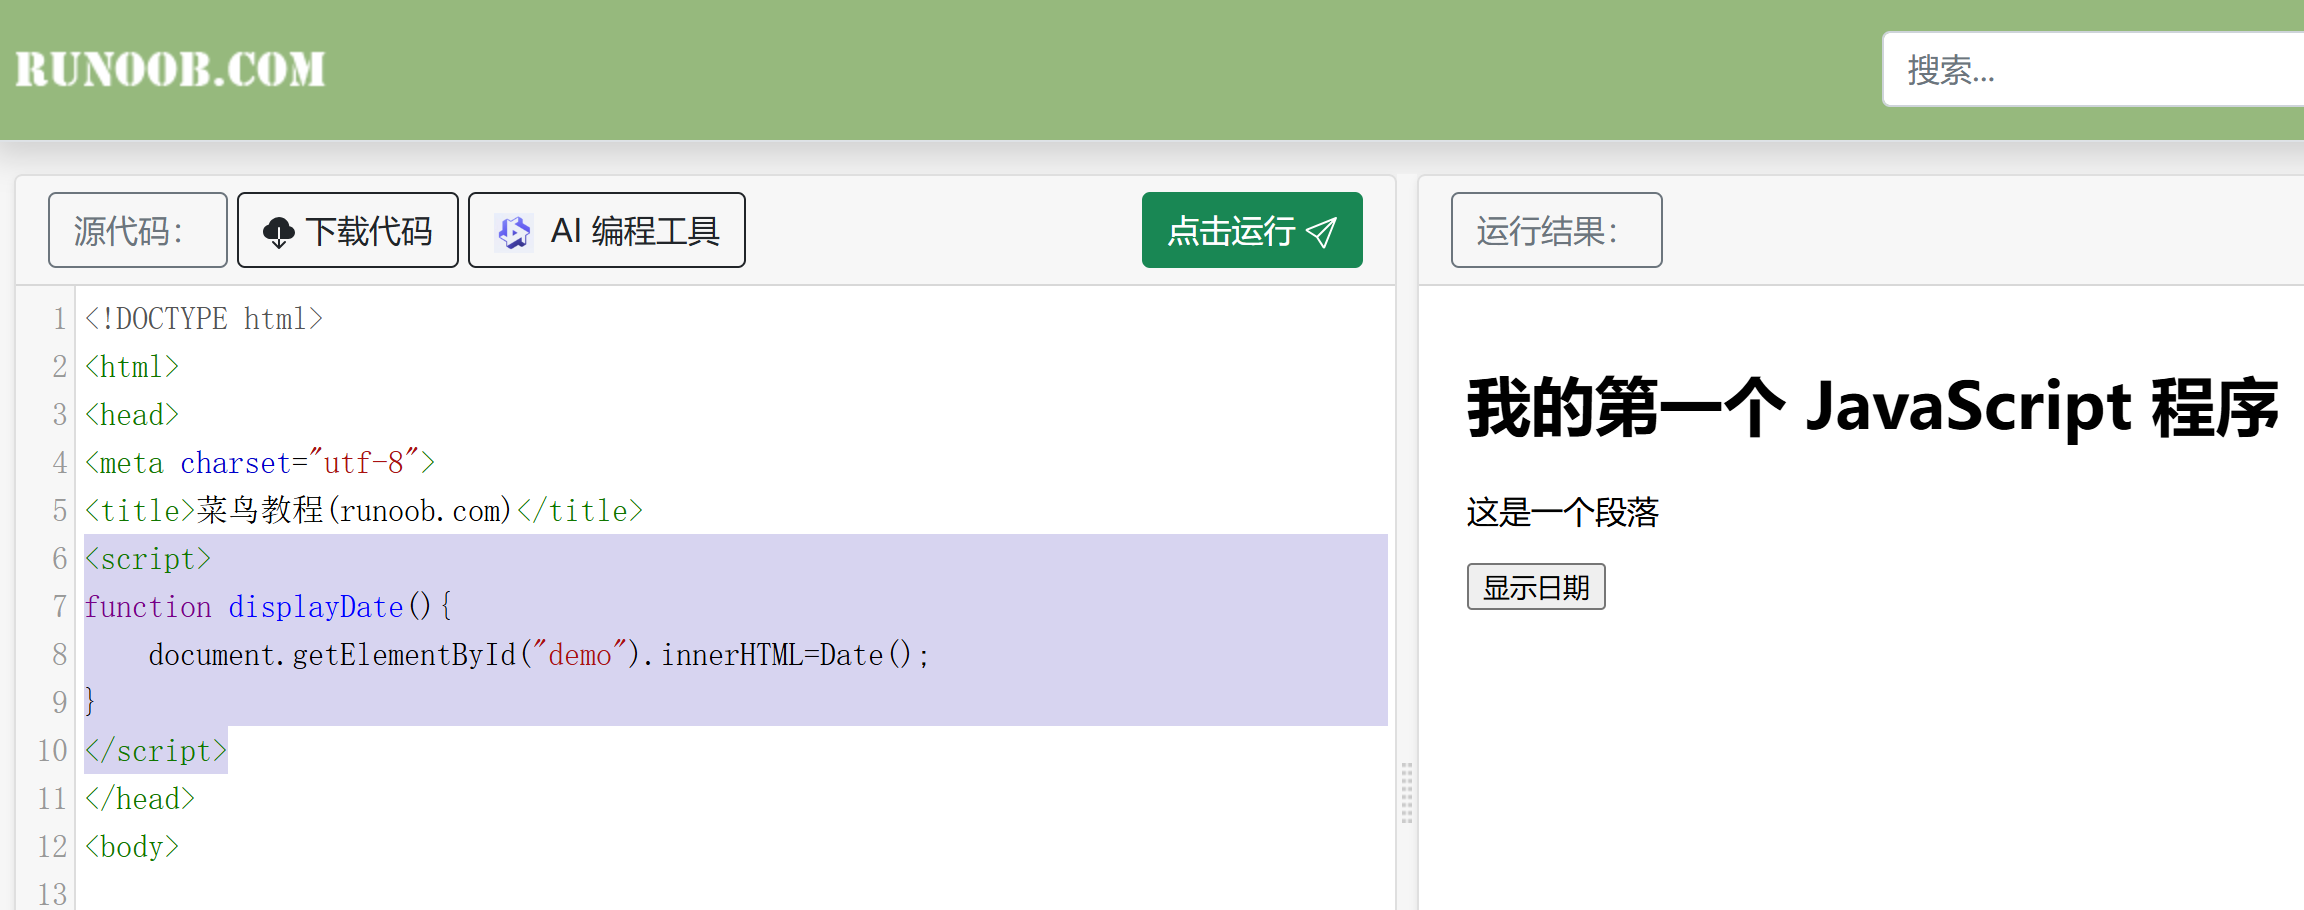Screen dimensions: 2304x910
Task: Click the </script> tag on line 10
Action: pos(156,751)
